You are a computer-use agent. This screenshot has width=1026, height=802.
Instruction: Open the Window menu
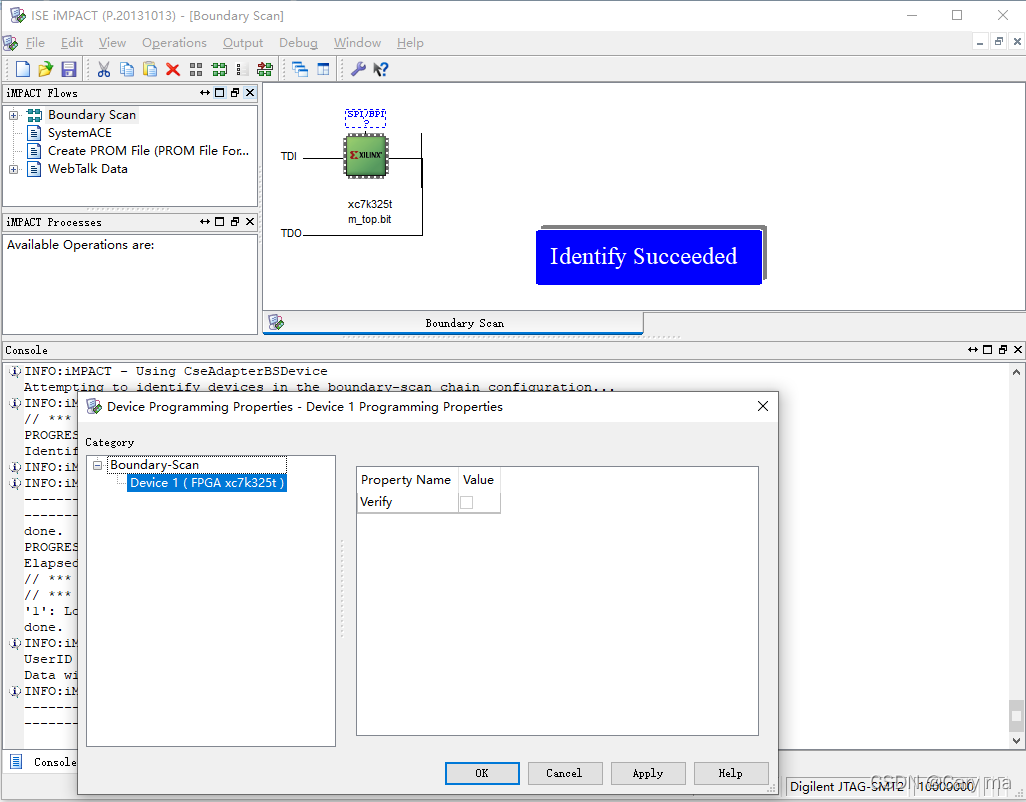click(357, 43)
